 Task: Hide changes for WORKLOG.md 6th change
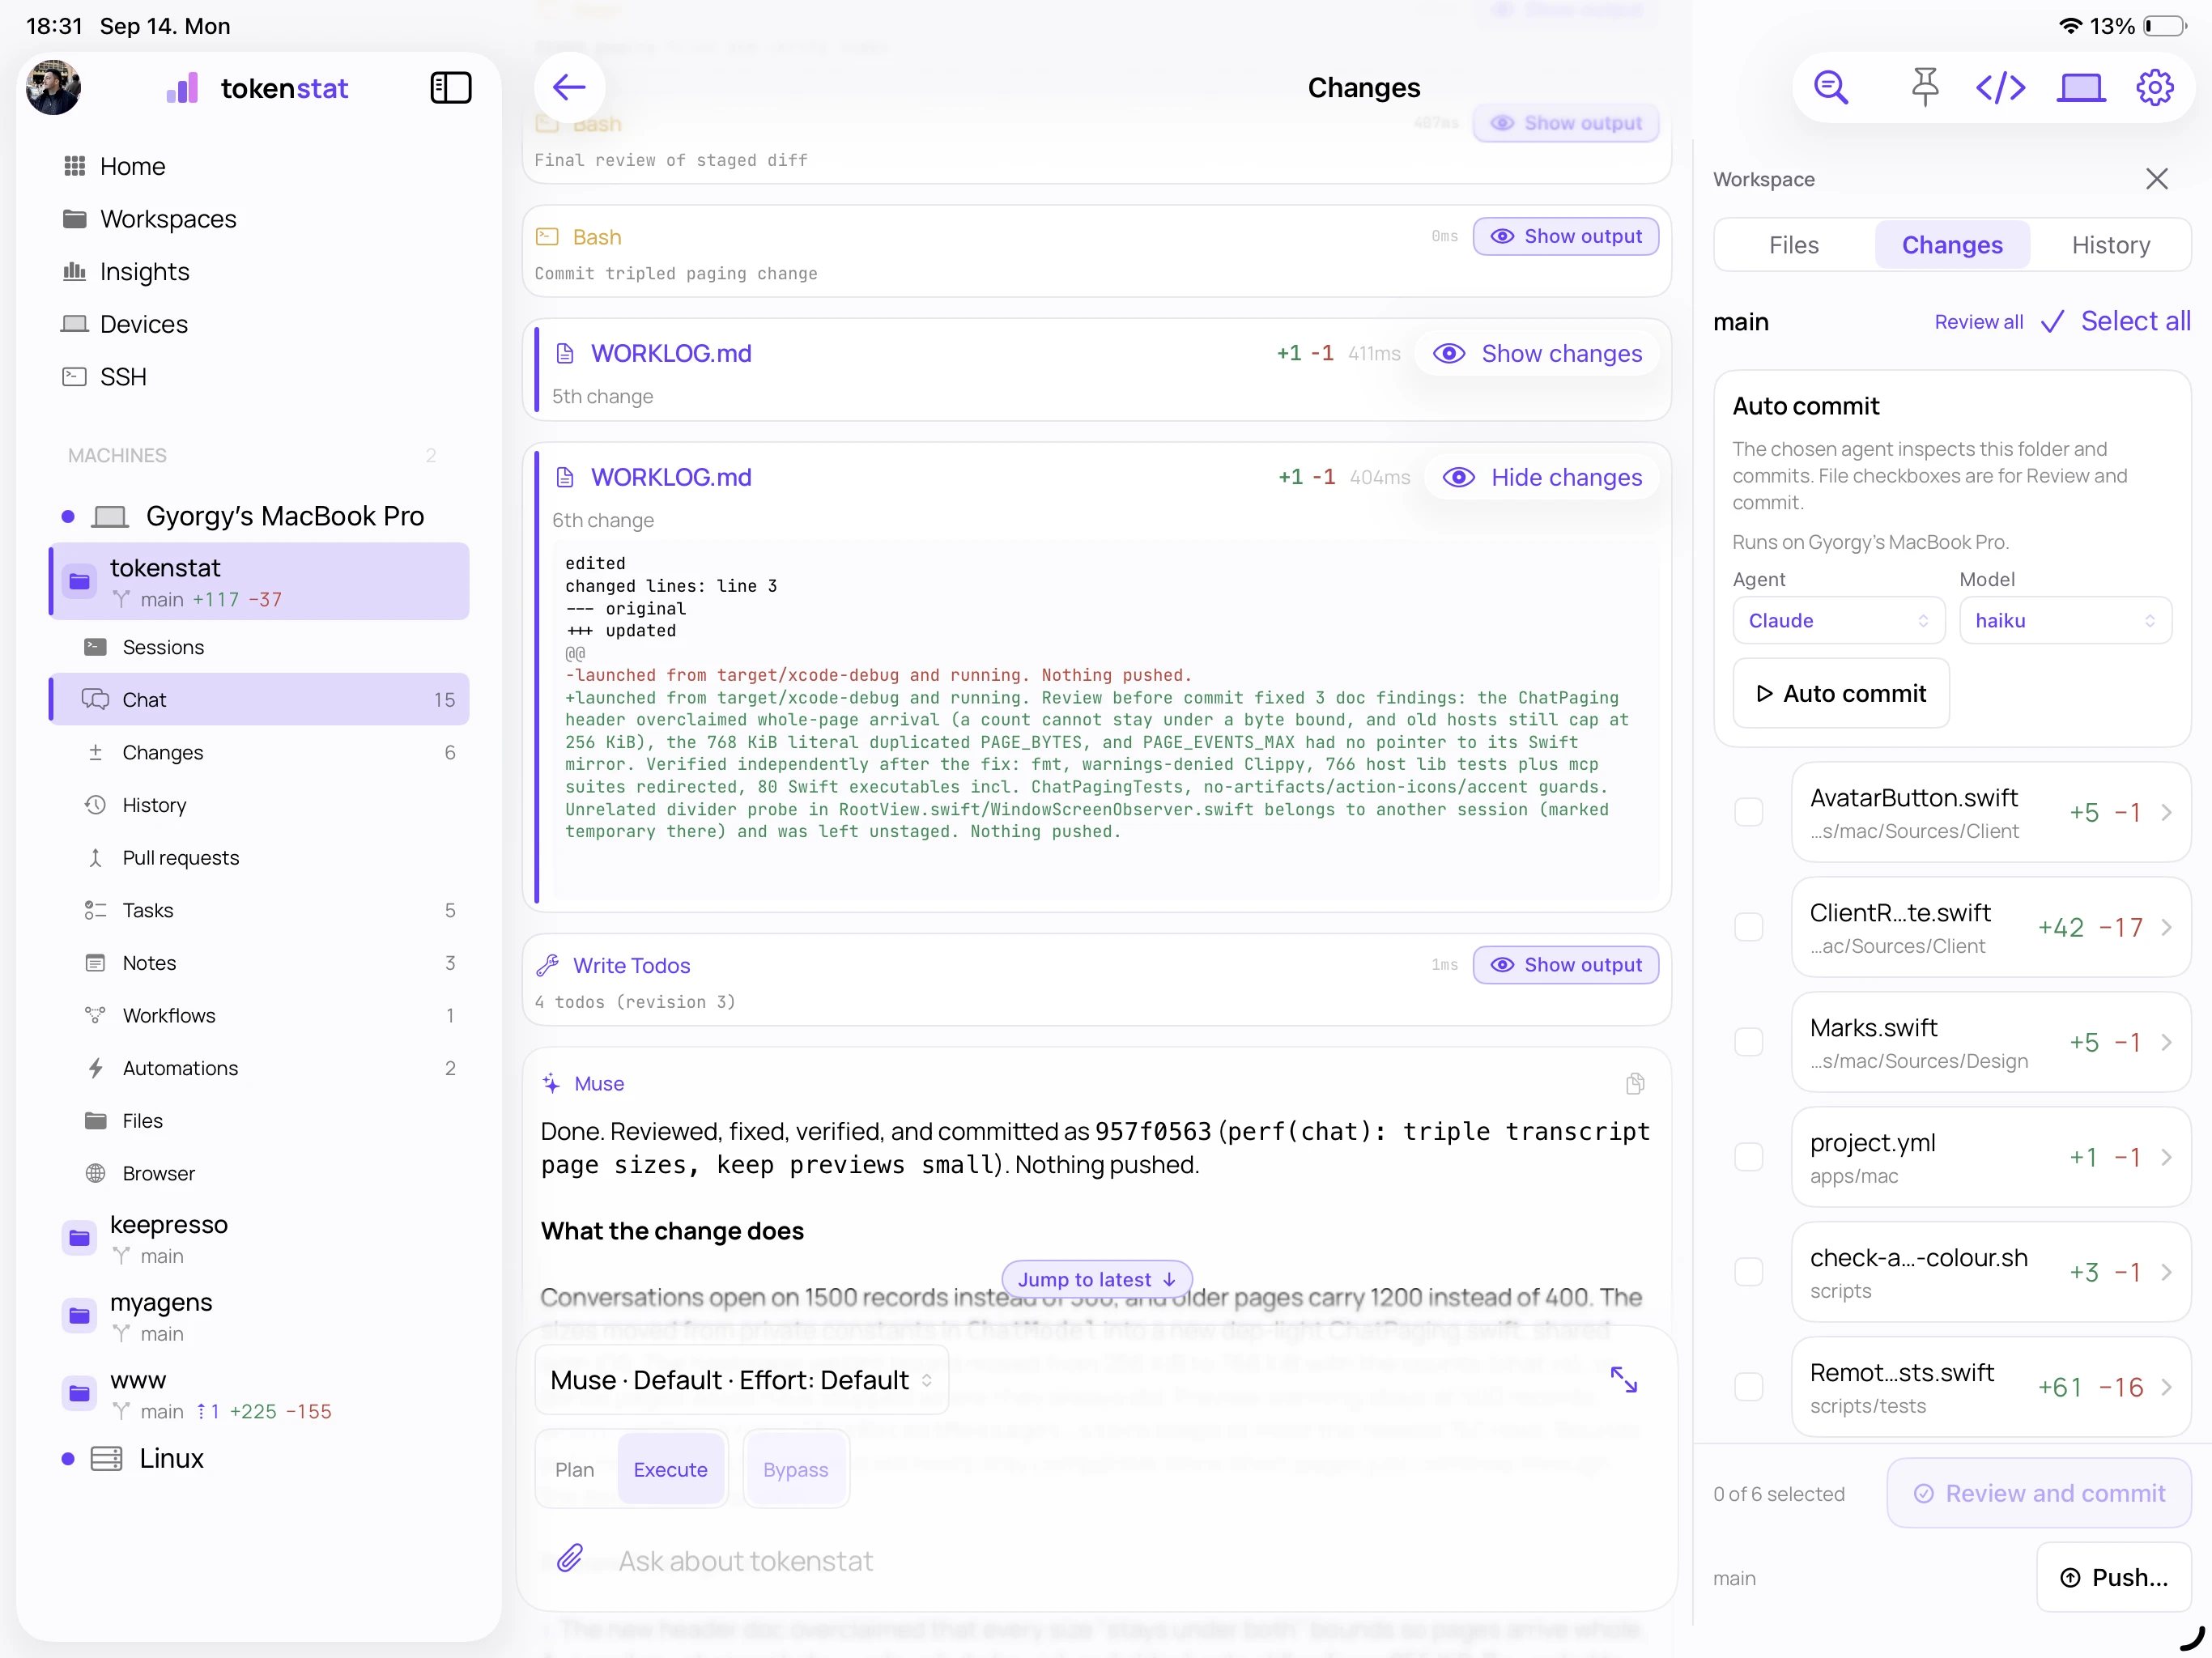tap(1542, 477)
